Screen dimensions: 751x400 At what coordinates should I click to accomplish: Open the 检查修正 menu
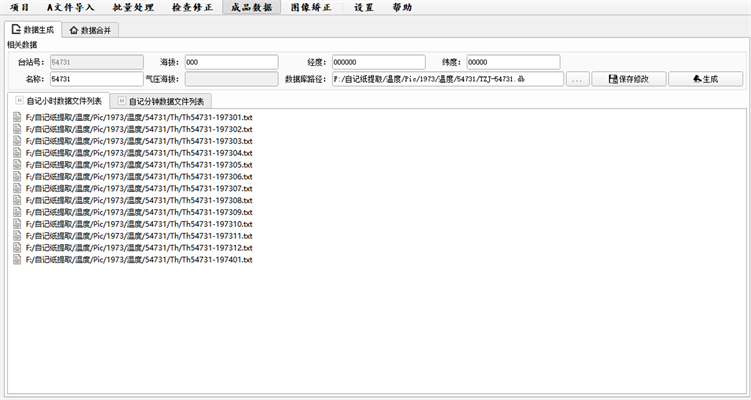coord(192,7)
